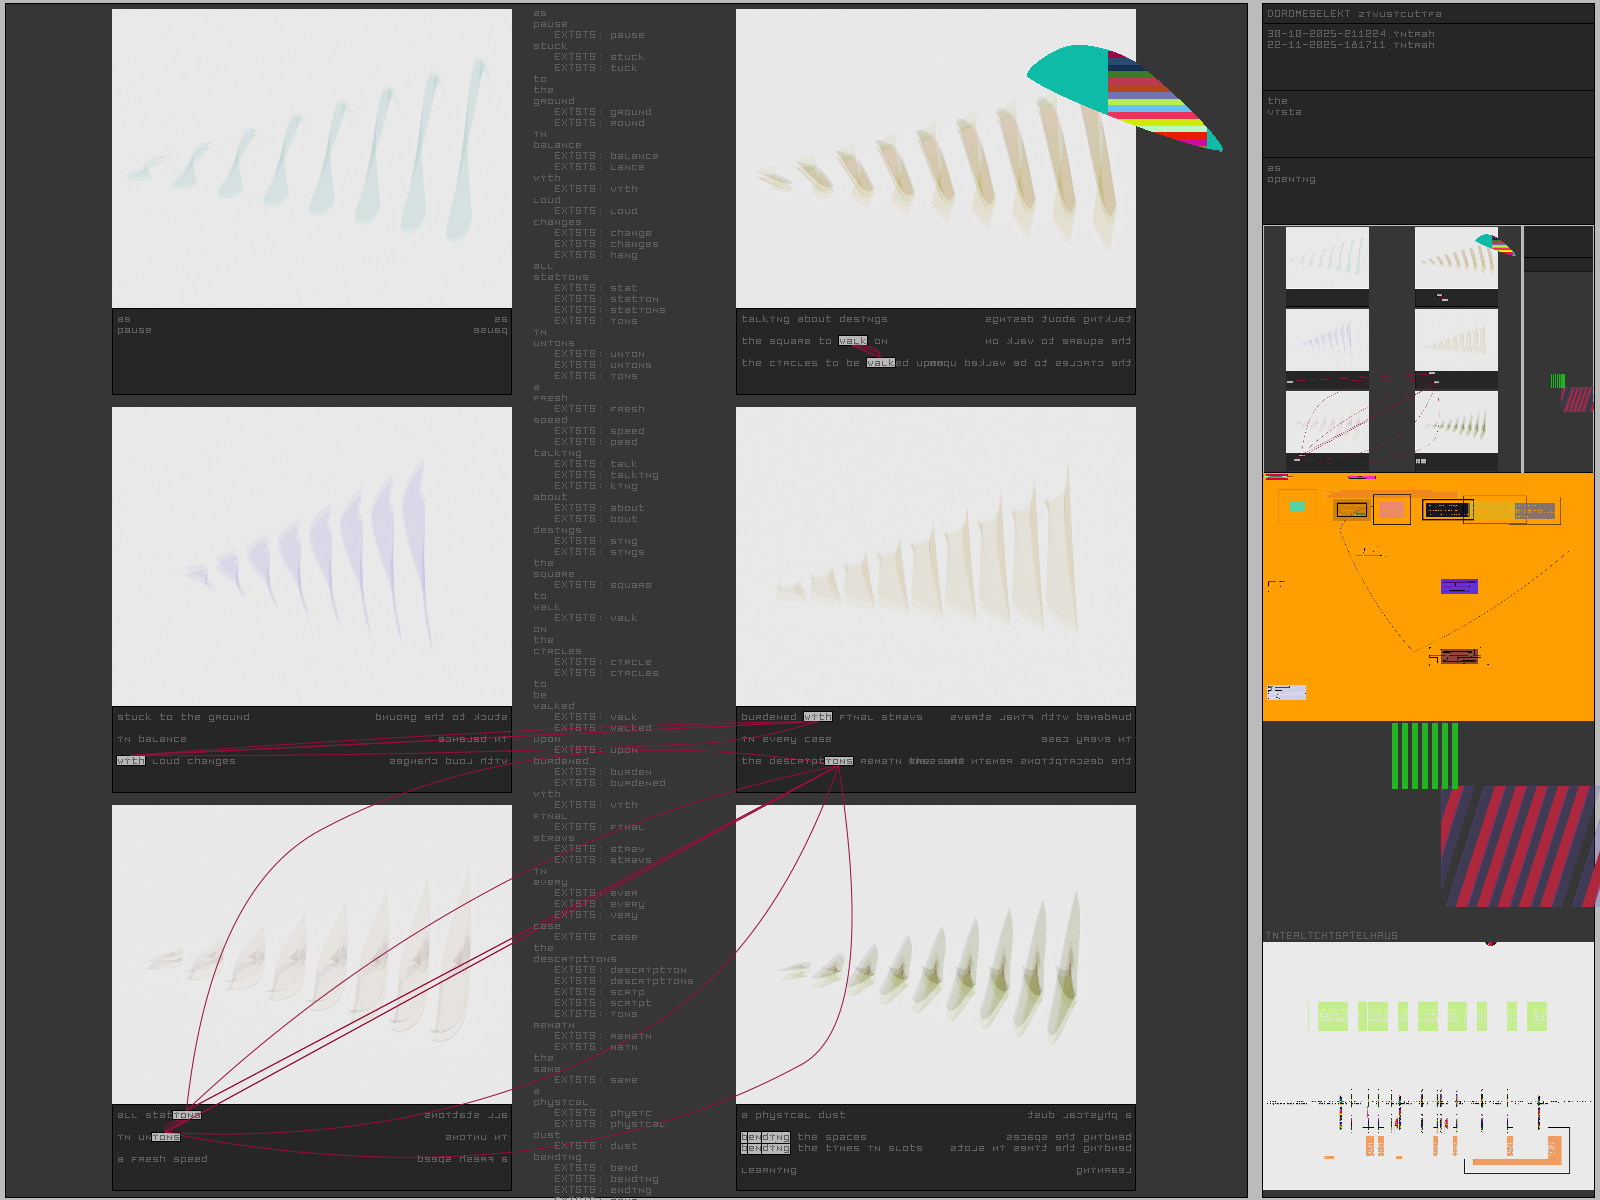The image size is (1600, 1200).
Task: Select the lavender fins image panel
Action: (312, 556)
